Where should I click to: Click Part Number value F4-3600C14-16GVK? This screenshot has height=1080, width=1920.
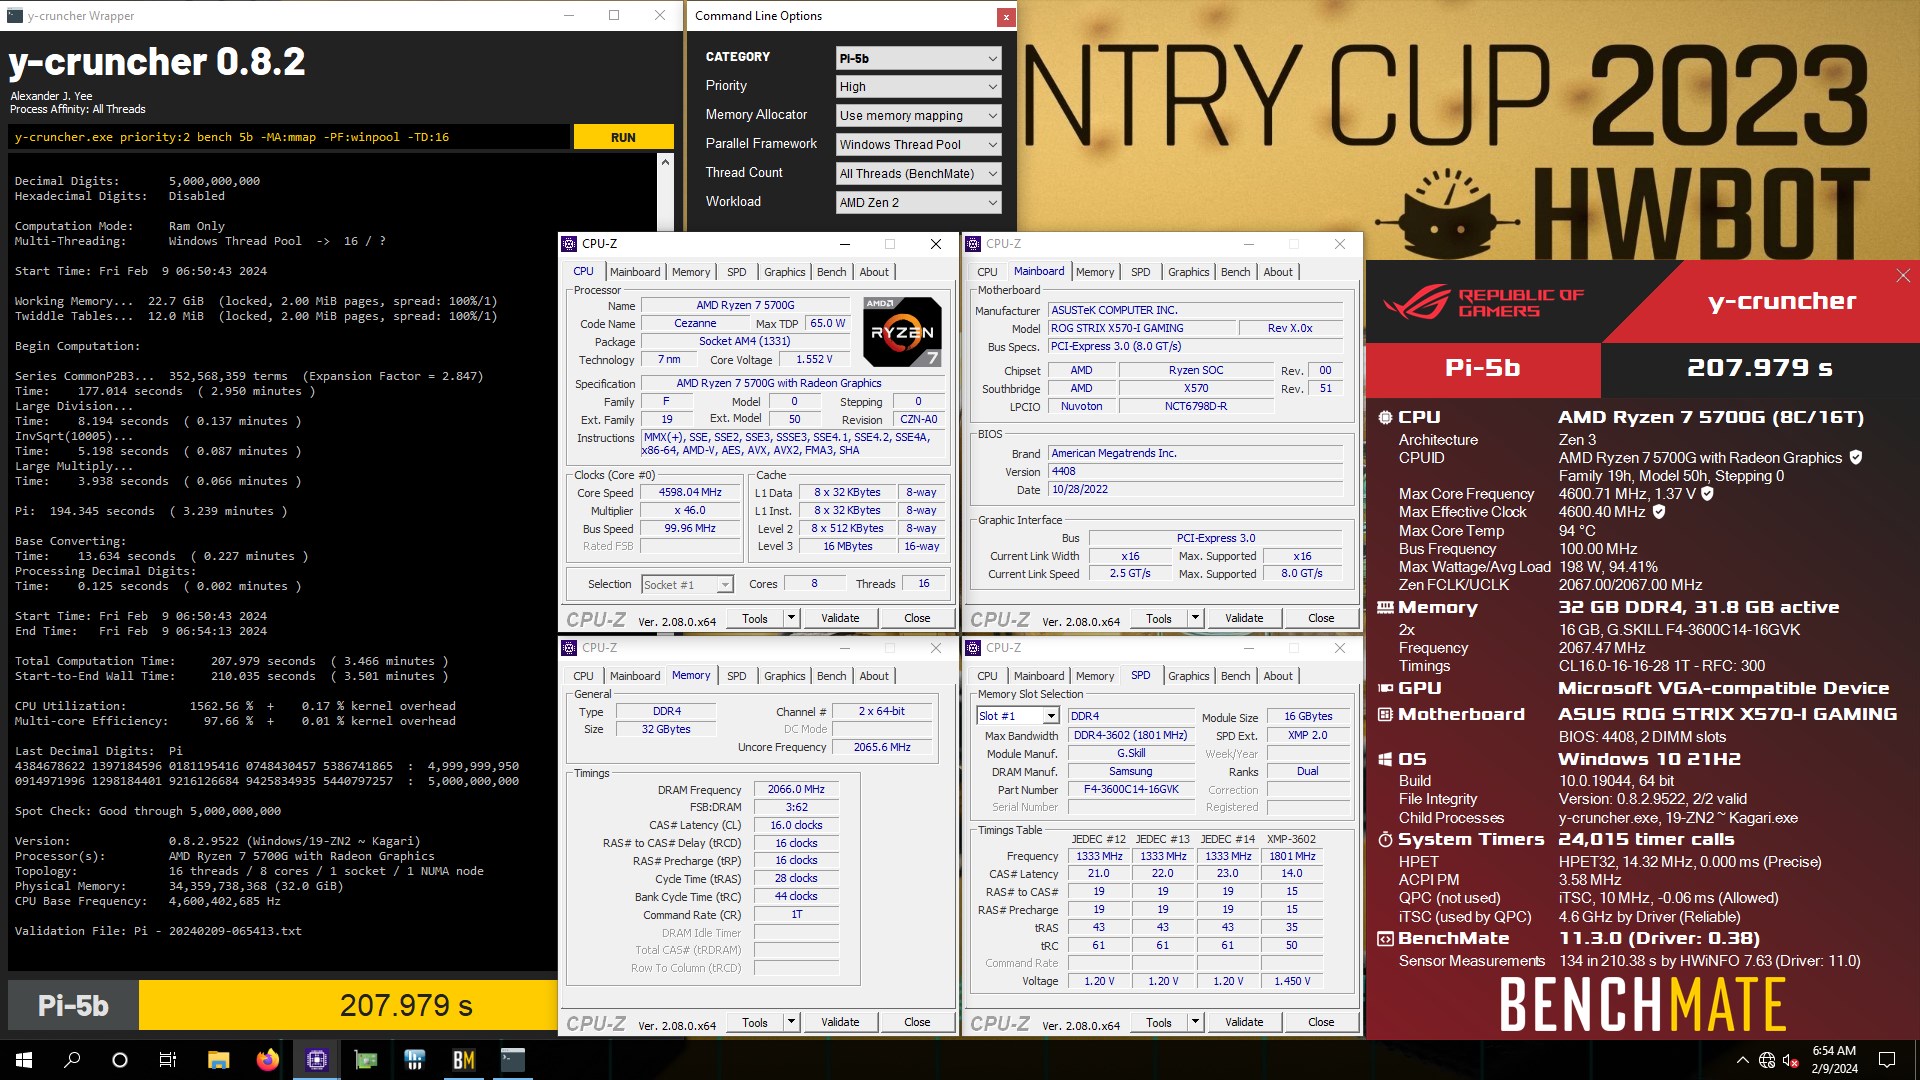click(x=1131, y=789)
